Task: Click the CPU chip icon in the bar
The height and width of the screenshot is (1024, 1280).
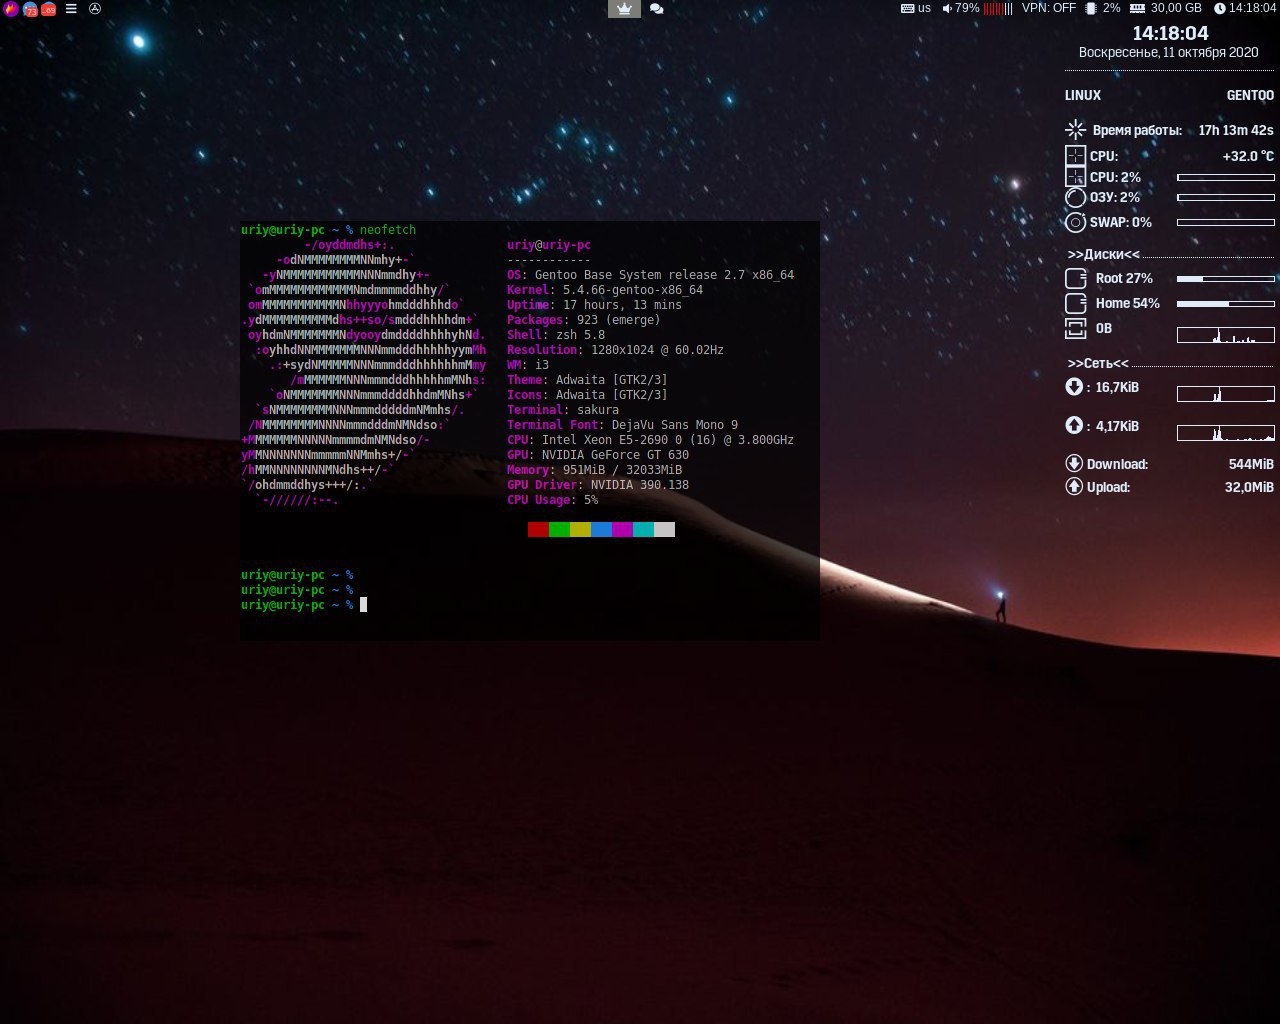Action: point(1091,8)
